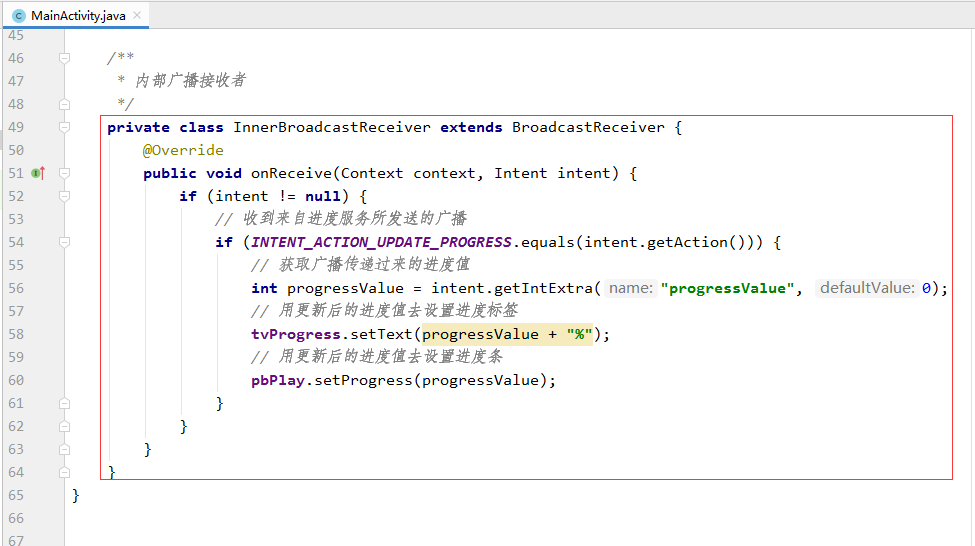Click the pbPlay field reference
The height and width of the screenshot is (546, 975).
pyautogui.click(x=277, y=380)
